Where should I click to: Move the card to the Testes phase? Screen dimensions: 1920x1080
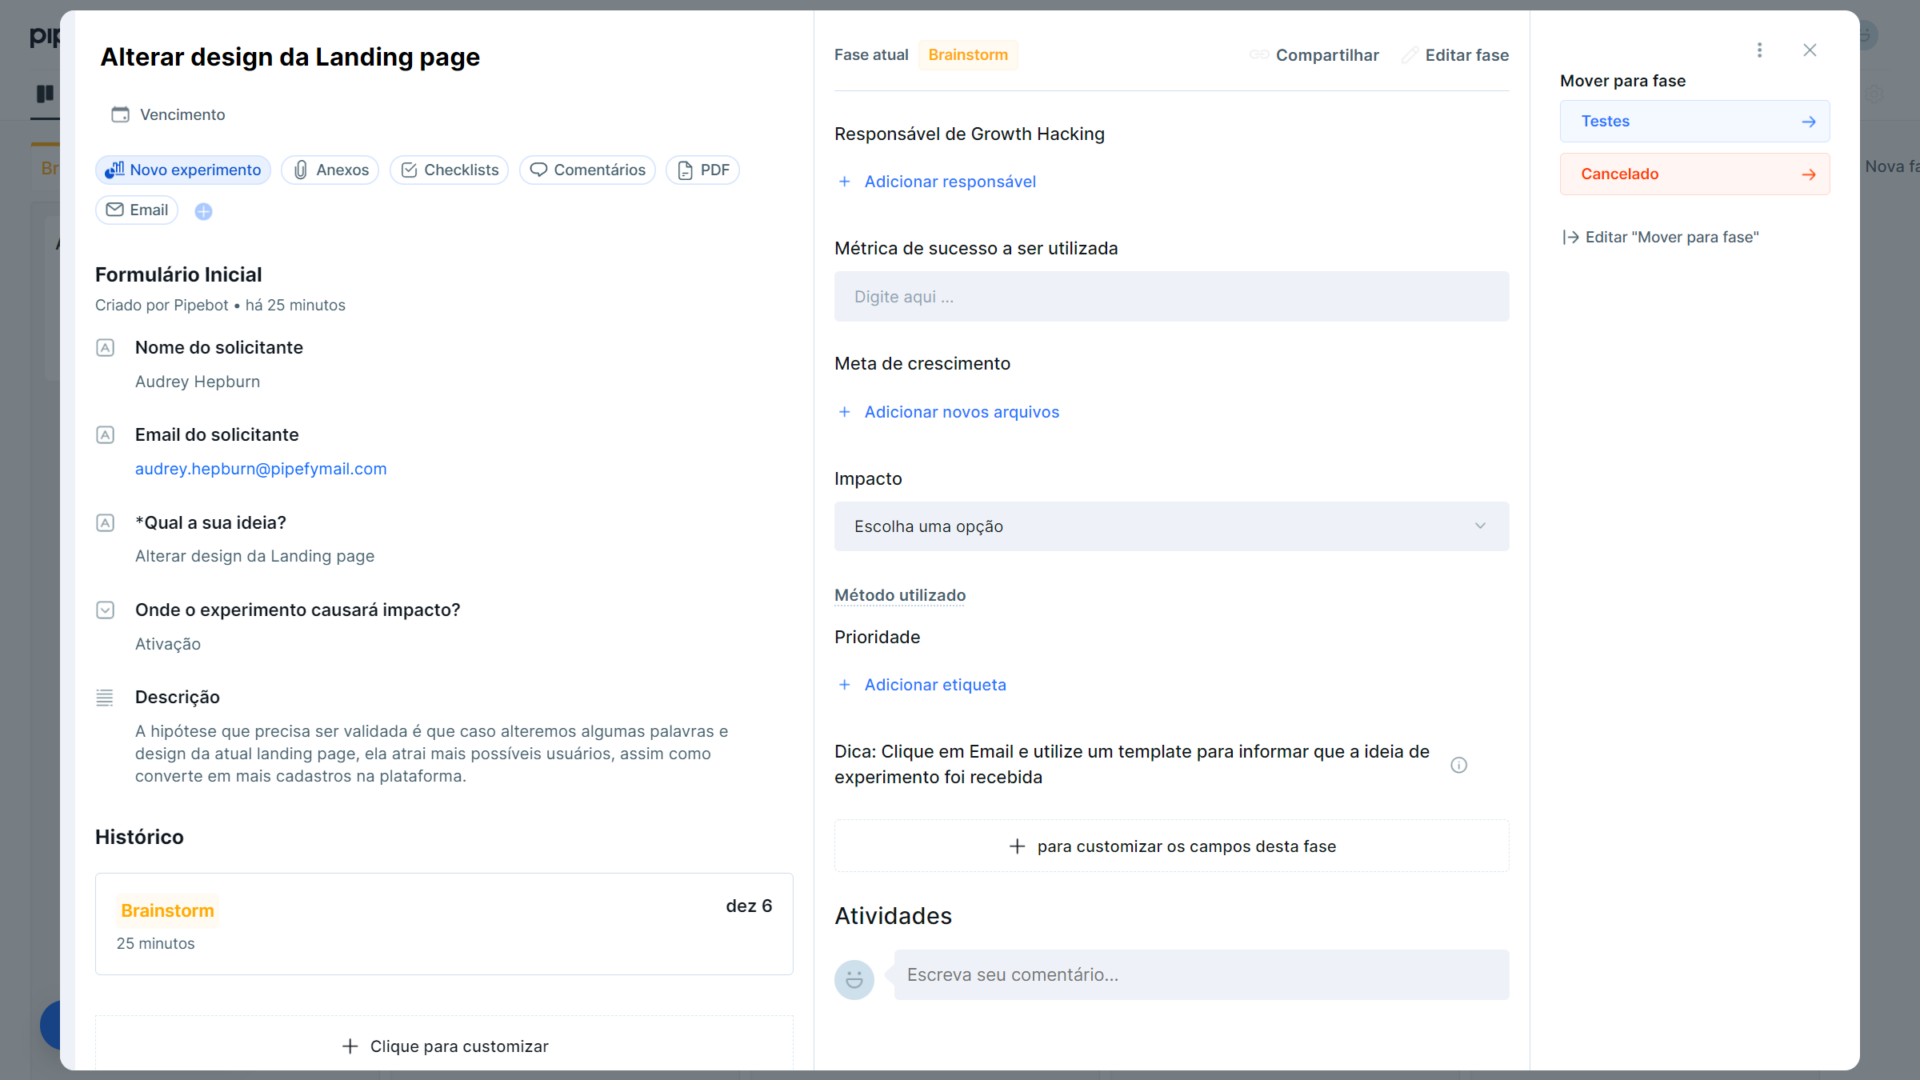tap(1694, 121)
